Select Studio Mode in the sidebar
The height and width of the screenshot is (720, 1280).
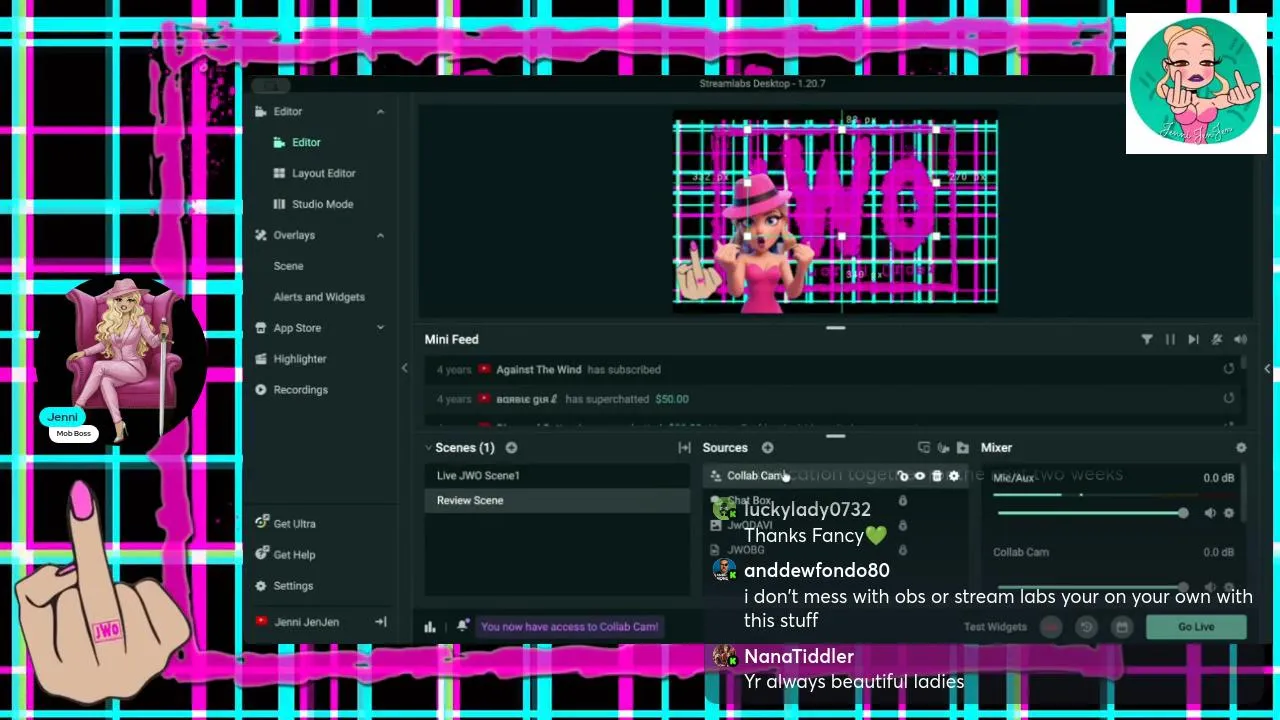click(313, 204)
